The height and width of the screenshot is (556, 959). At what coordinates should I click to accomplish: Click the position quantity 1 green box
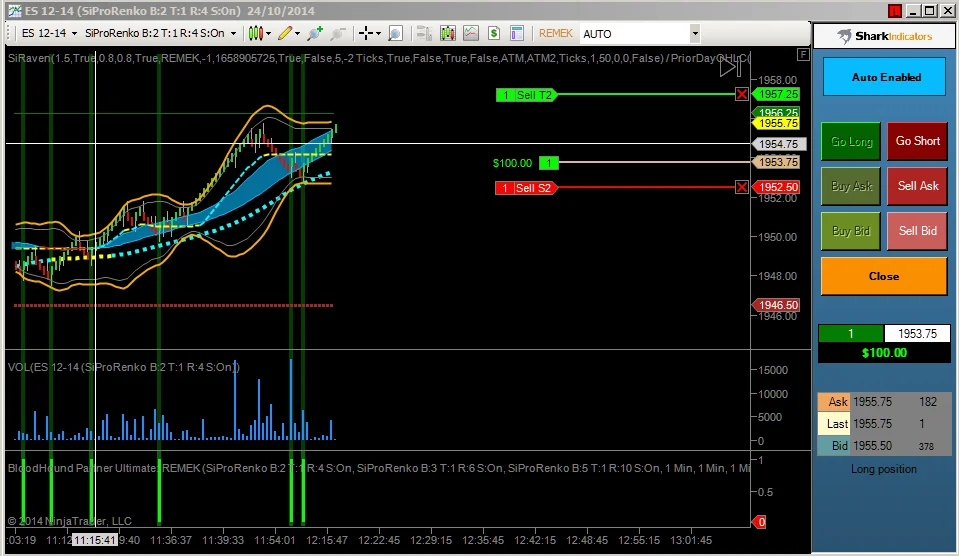coord(851,333)
